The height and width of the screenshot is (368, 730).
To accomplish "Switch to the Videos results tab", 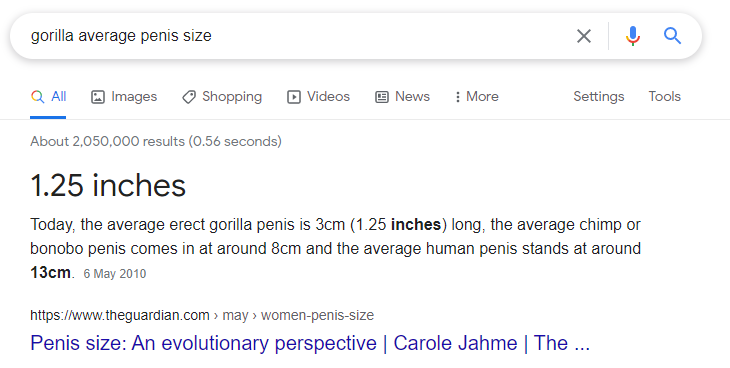I will pyautogui.click(x=318, y=96).
